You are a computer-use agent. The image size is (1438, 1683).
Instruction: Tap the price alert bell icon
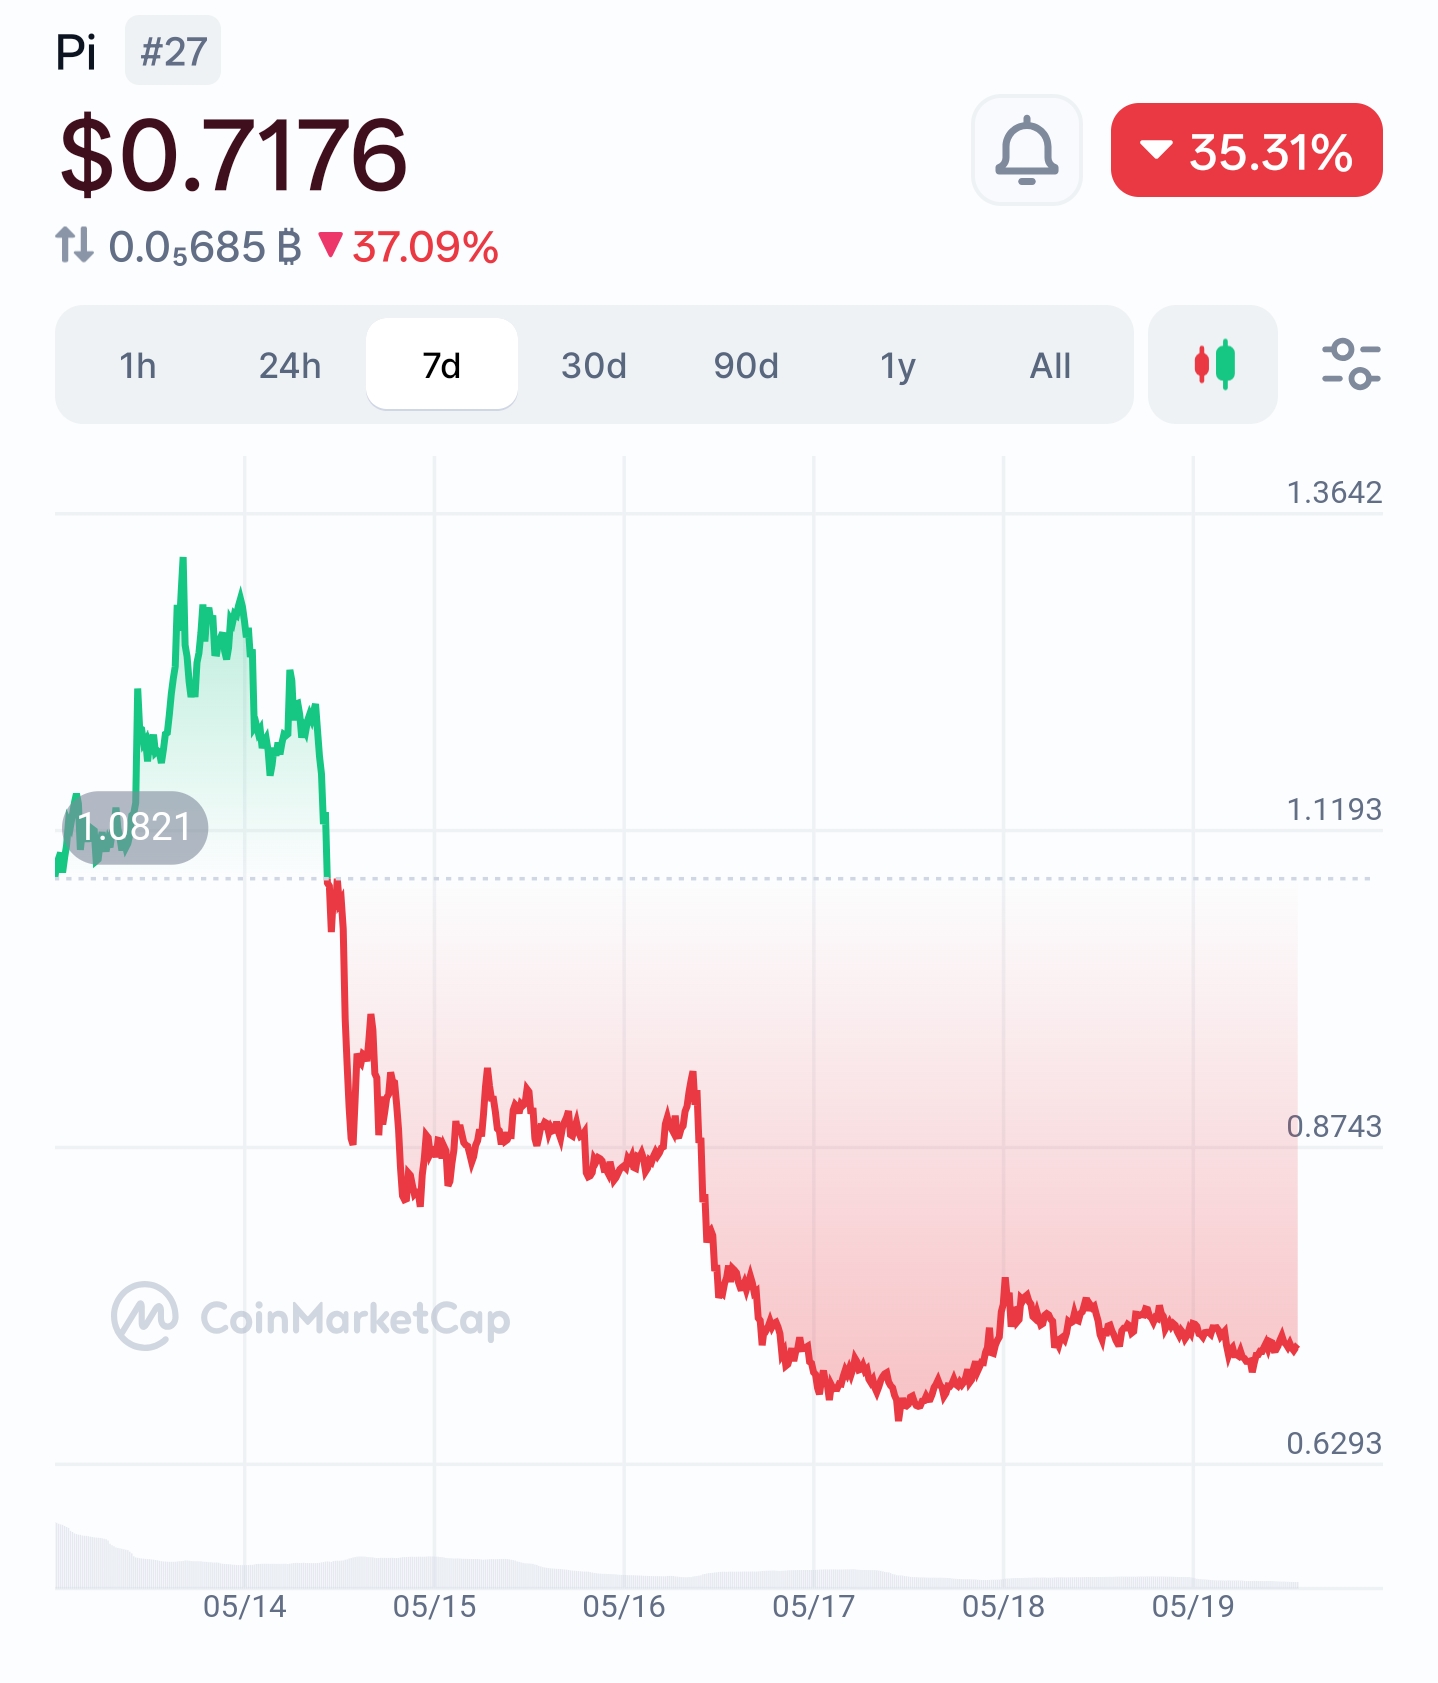click(x=1027, y=150)
